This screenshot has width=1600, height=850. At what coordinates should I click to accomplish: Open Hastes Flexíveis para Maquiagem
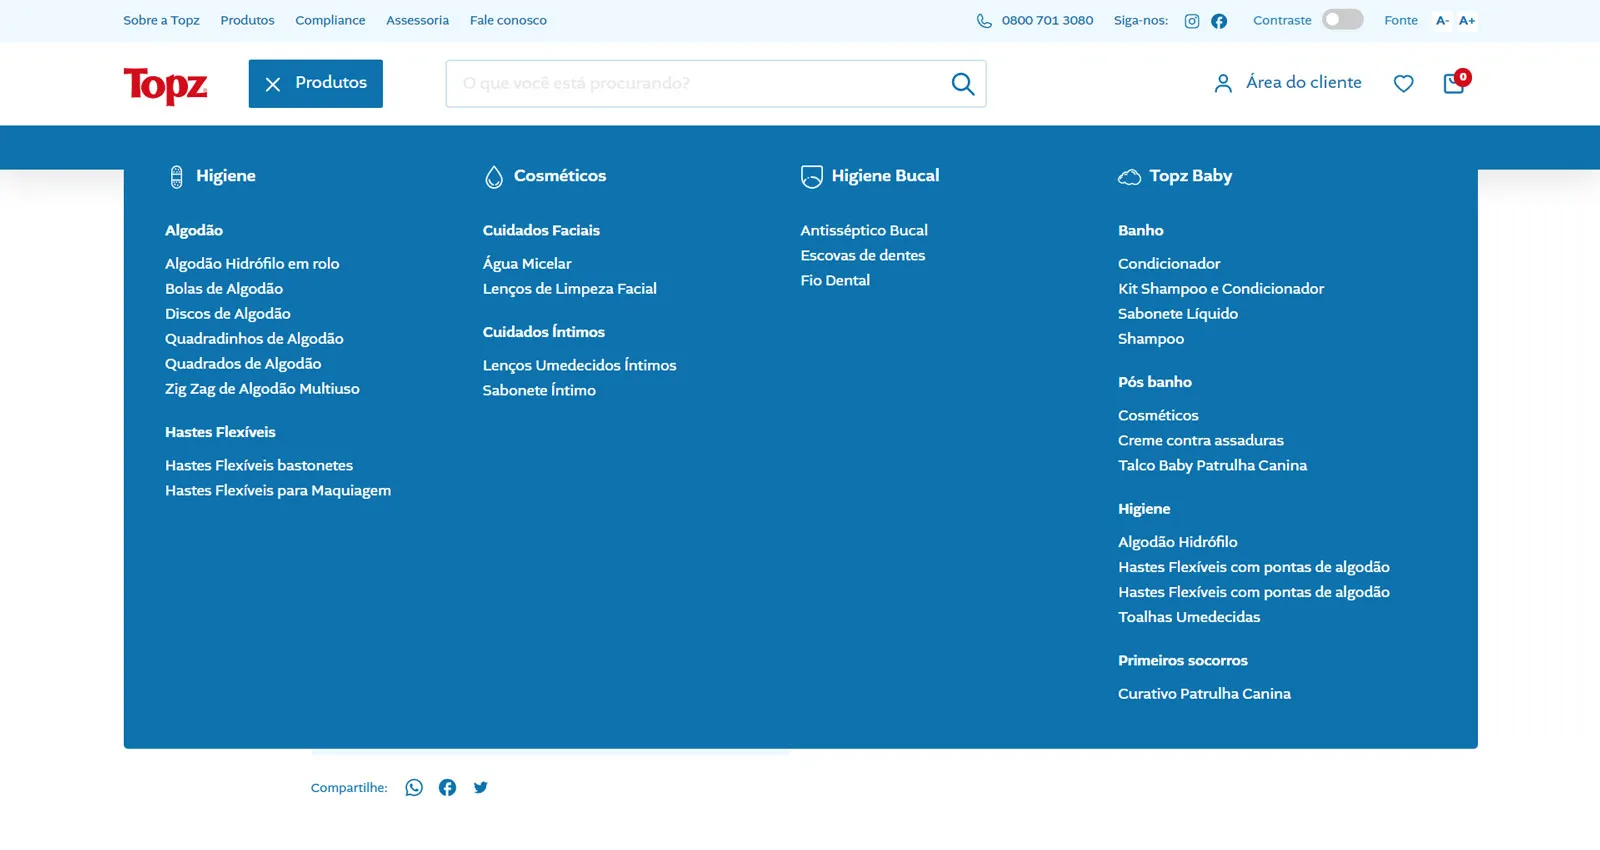click(278, 491)
